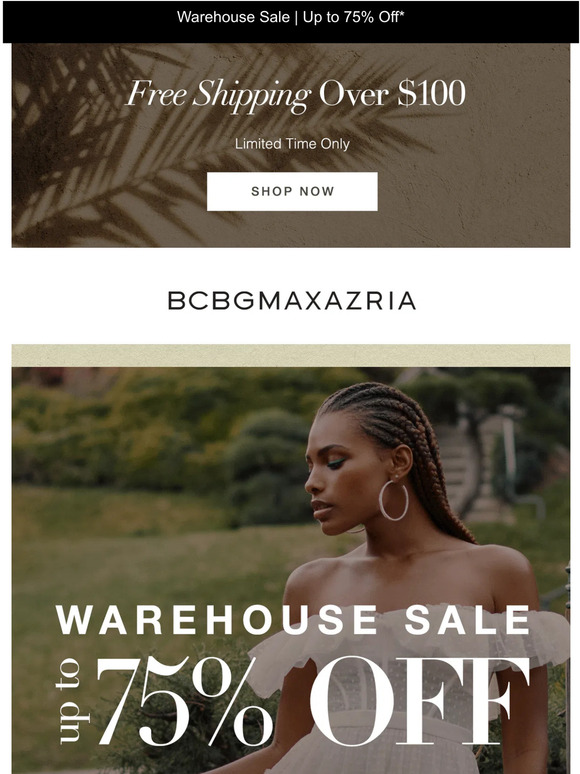The image size is (580, 774).
Task: Click the large 75% text
Action: click(x=185, y=702)
